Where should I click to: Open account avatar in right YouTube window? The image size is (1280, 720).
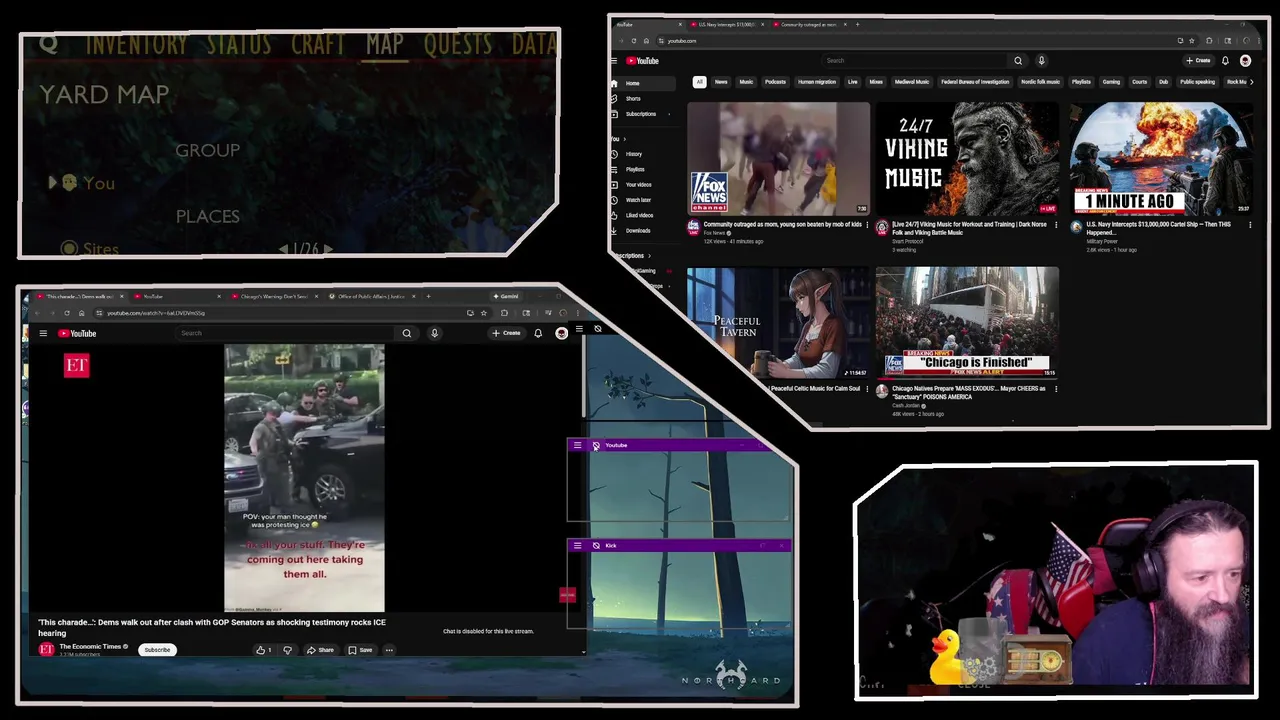coord(1245,61)
